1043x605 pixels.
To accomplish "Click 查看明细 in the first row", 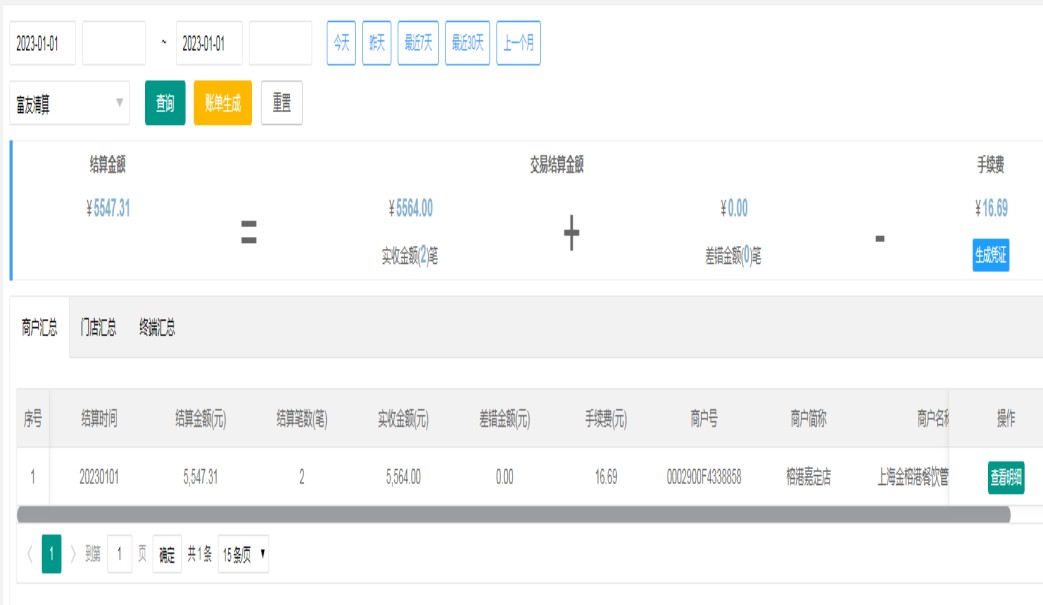I will 1005,478.
